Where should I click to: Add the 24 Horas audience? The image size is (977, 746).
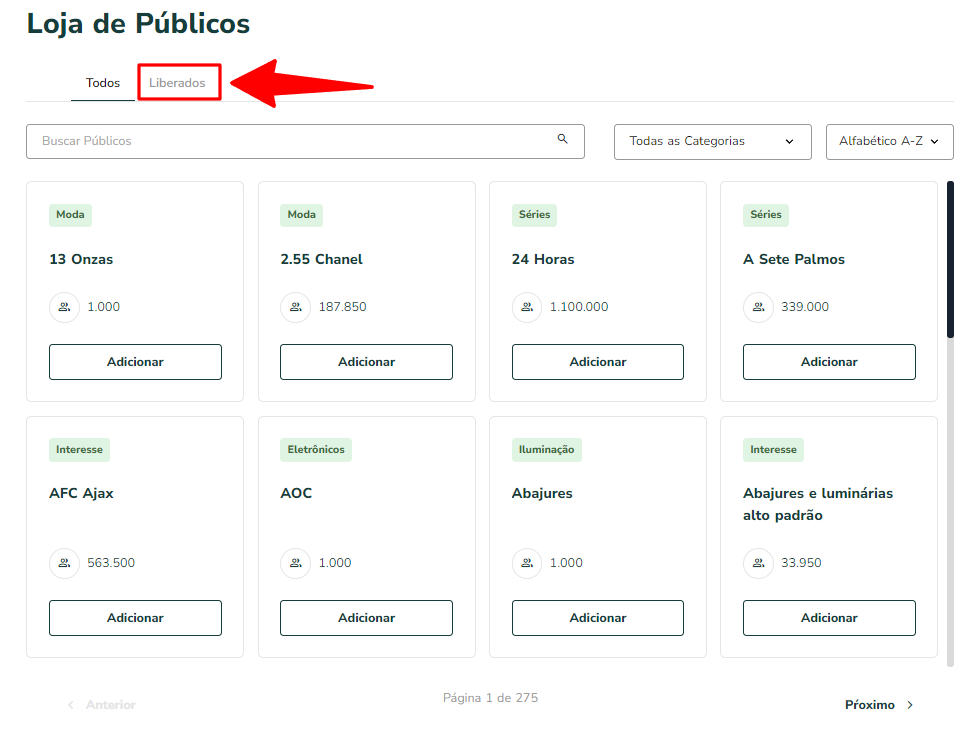tap(598, 362)
